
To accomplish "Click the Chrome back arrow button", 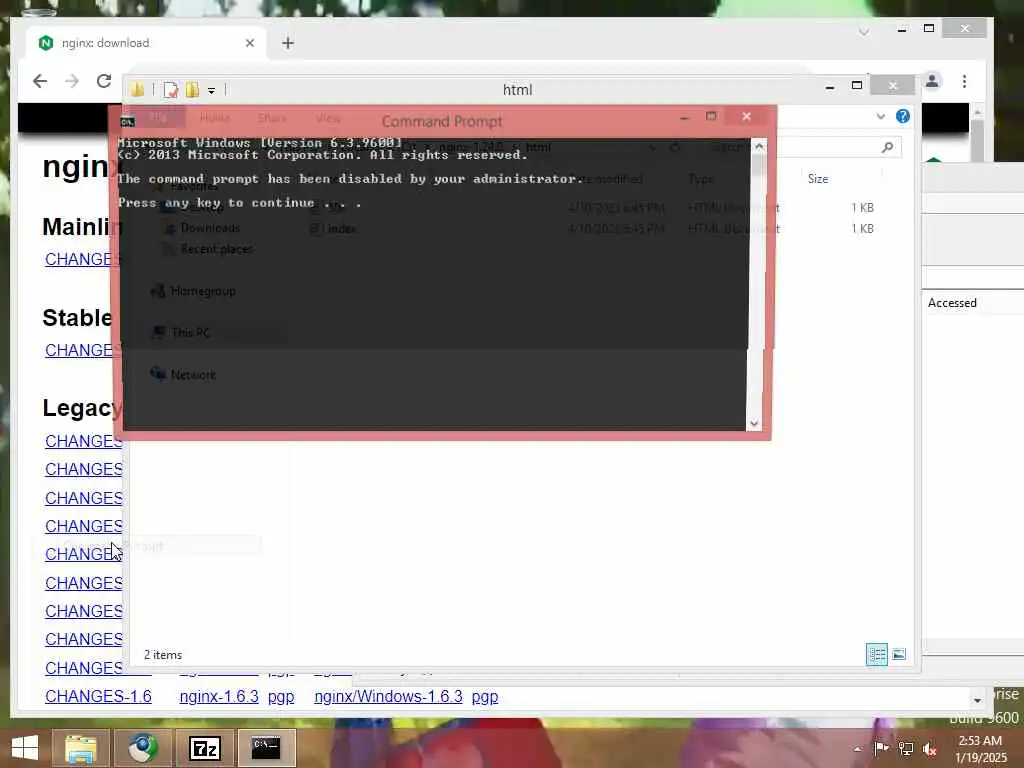I will (x=40, y=81).
